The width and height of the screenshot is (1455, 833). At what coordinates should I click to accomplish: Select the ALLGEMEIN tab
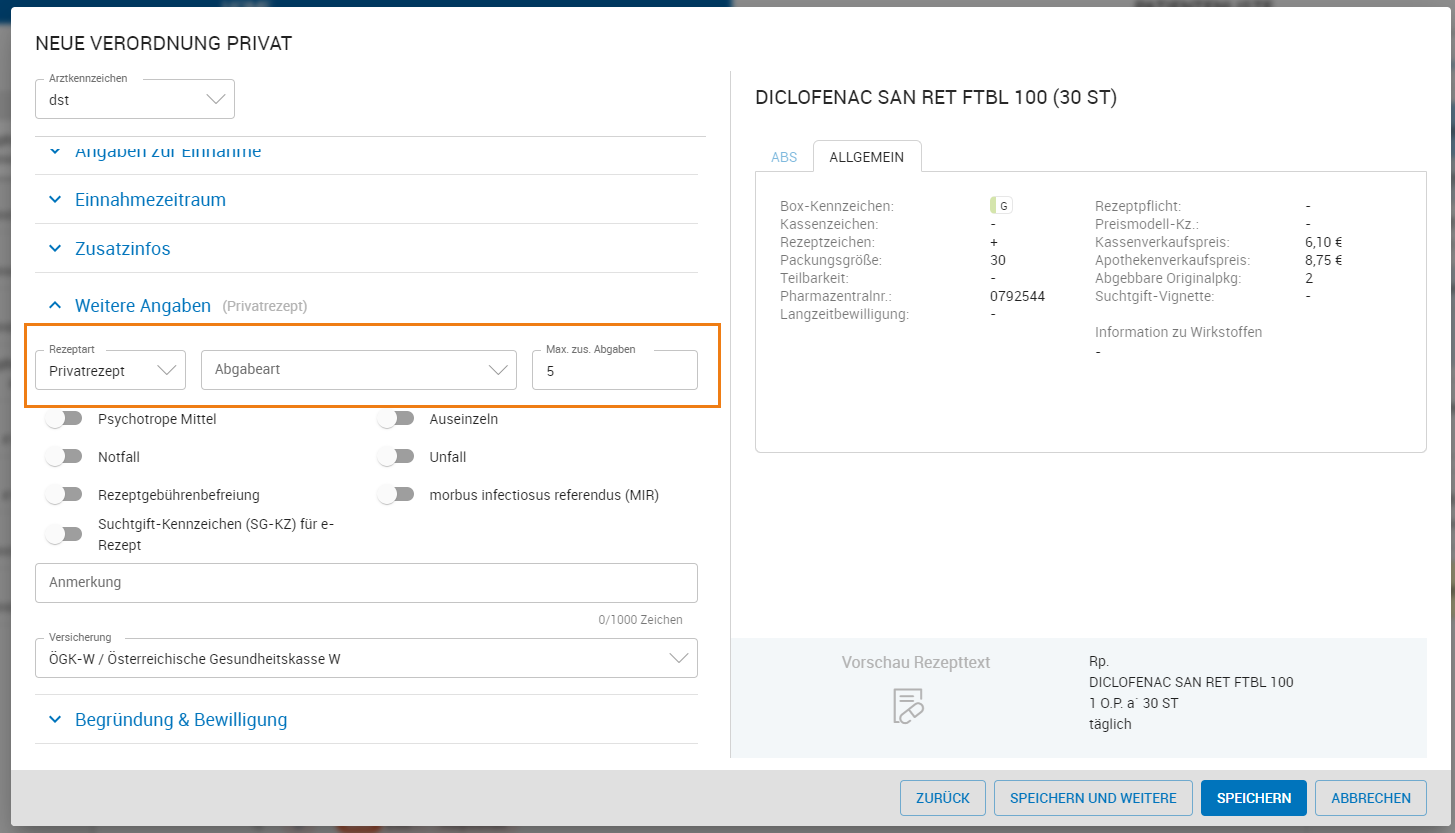point(867,157)
